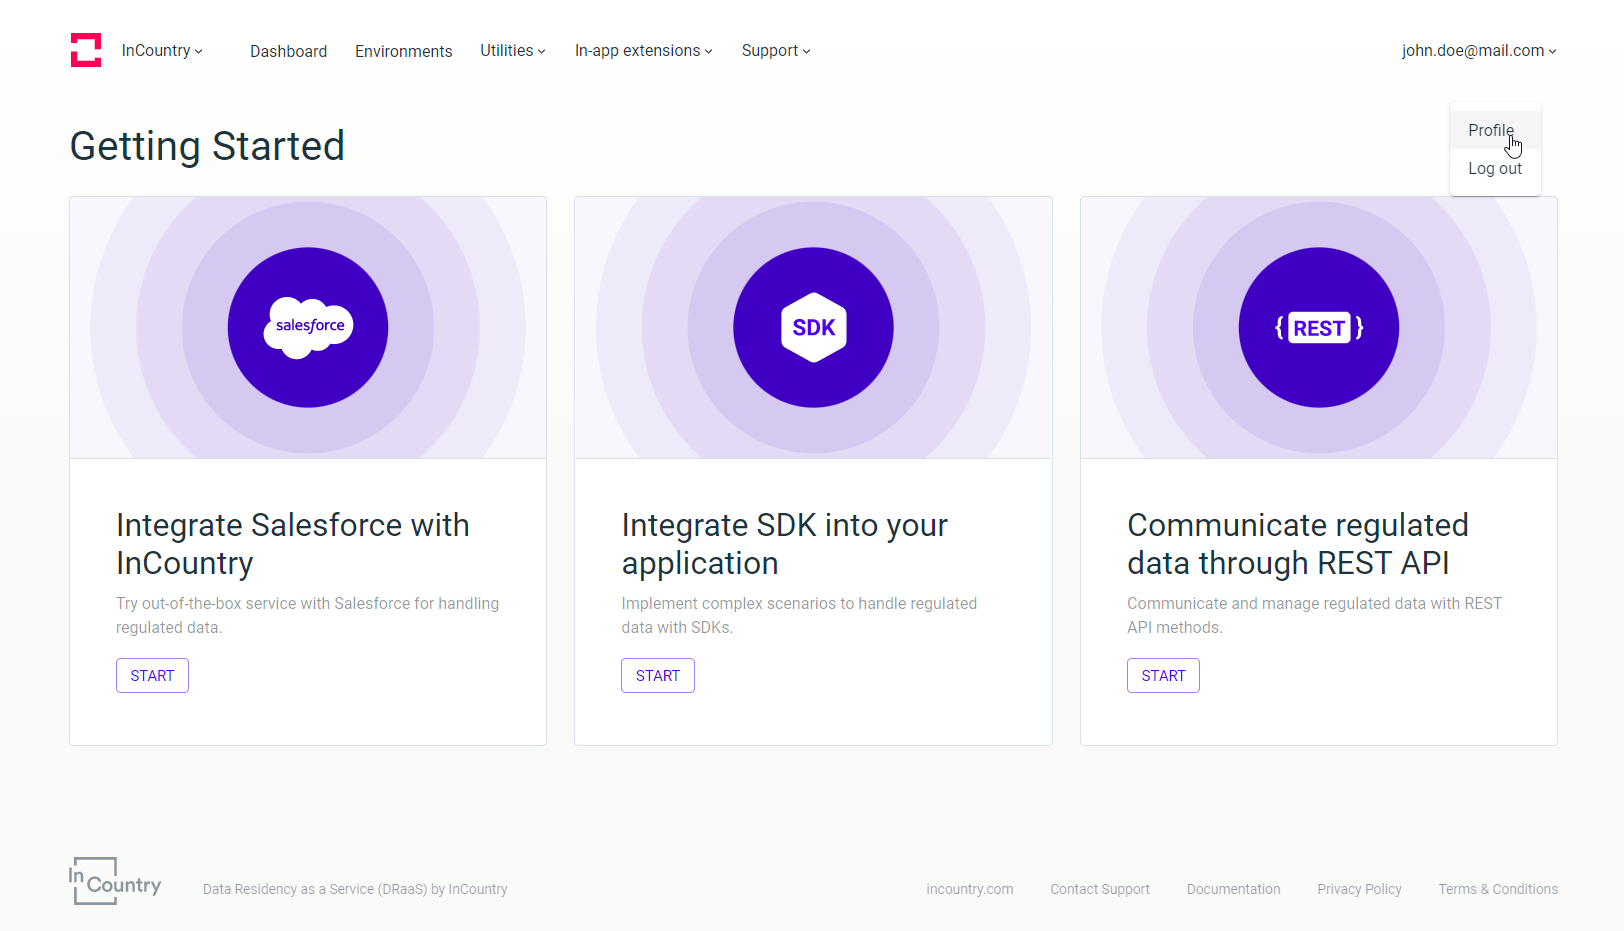The height and width of the screenshot is (931, 1624).
Task: Open the Privacy Policy footer link
Action: 1359,889
